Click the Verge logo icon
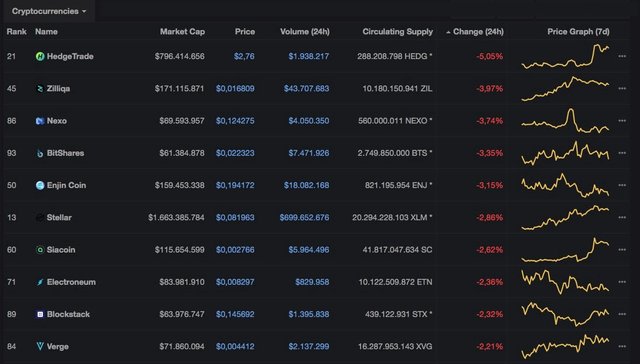This screenshot has width=640, height=364. (40, 346)
